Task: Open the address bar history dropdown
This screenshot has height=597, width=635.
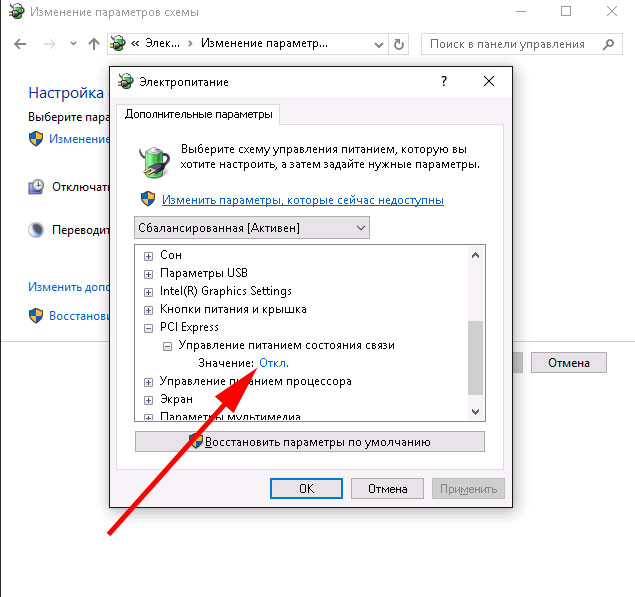Action: (379, 44)
